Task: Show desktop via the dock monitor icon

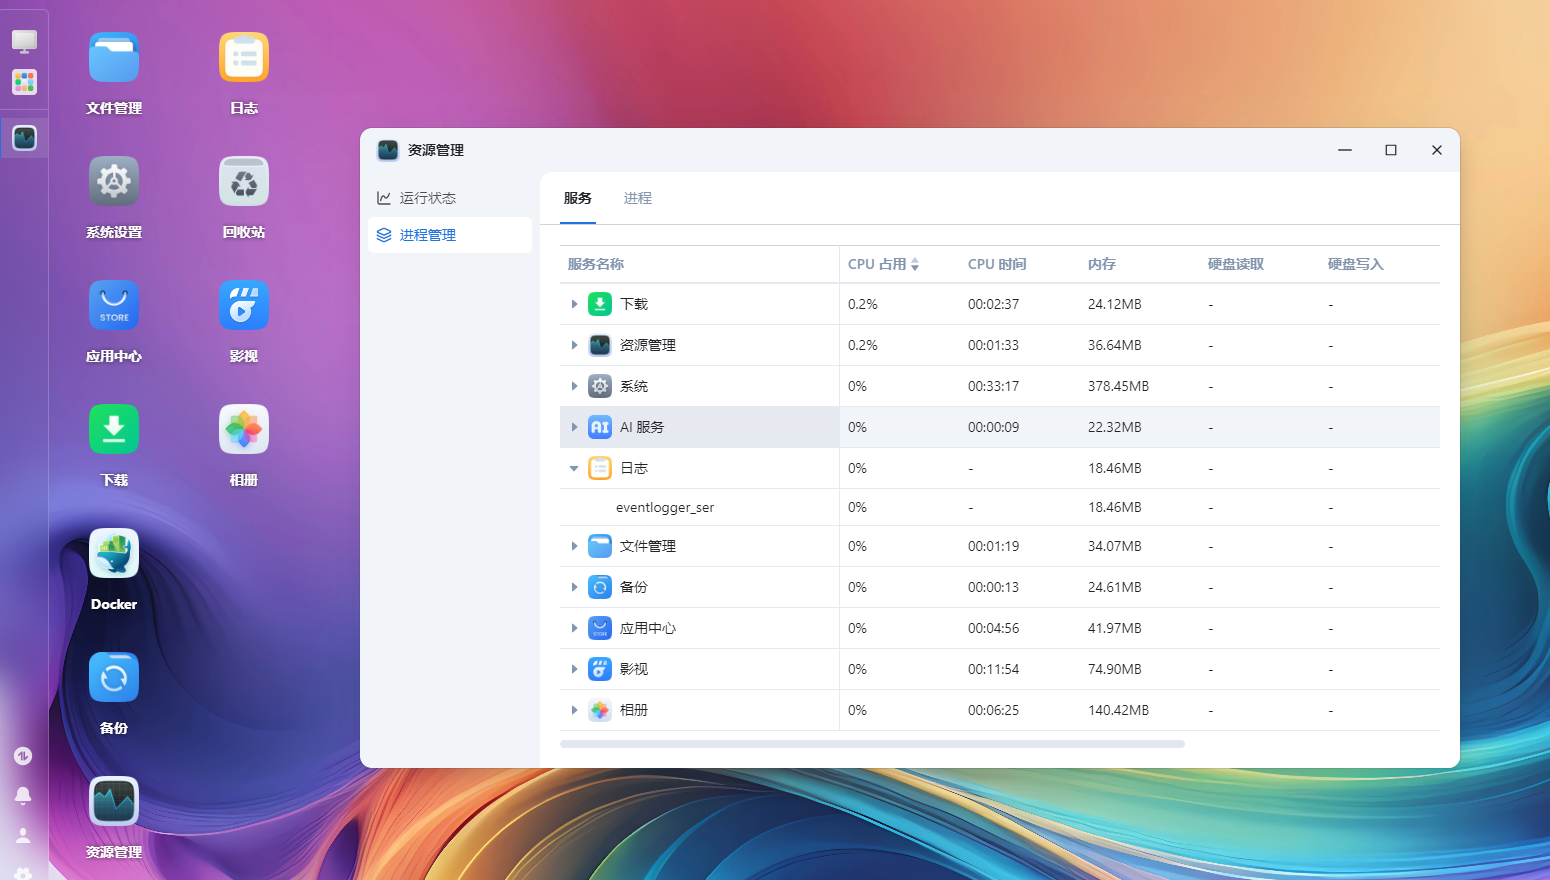Action: pos(24,41)
